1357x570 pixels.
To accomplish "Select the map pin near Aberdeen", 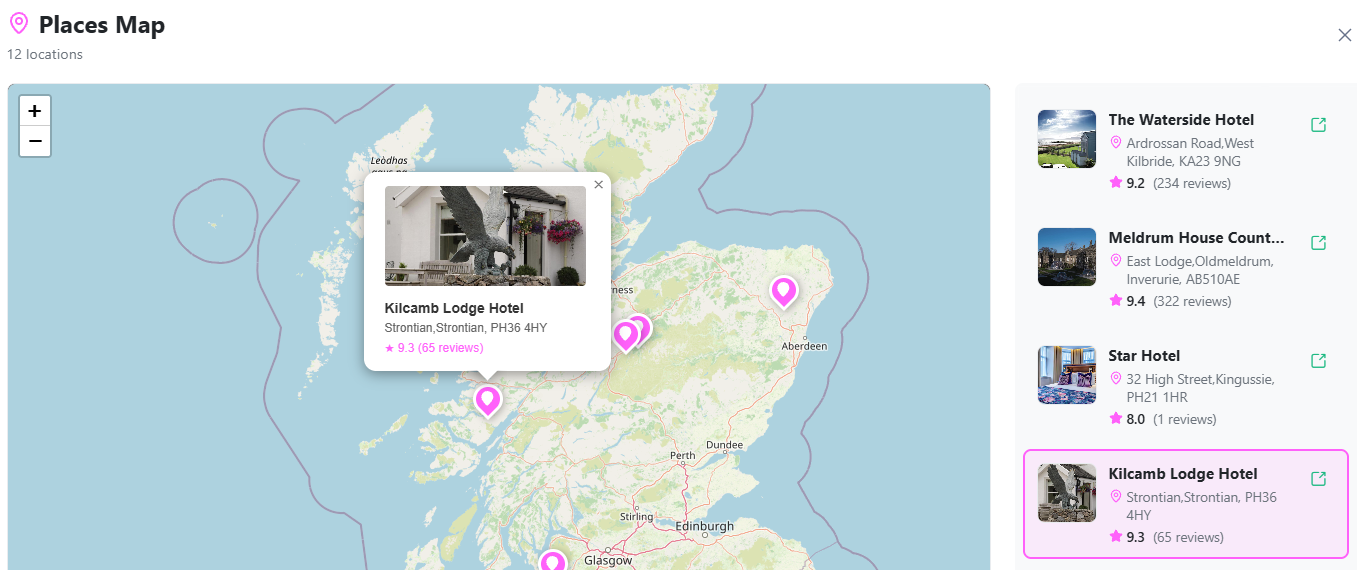I will click(783, 291).
